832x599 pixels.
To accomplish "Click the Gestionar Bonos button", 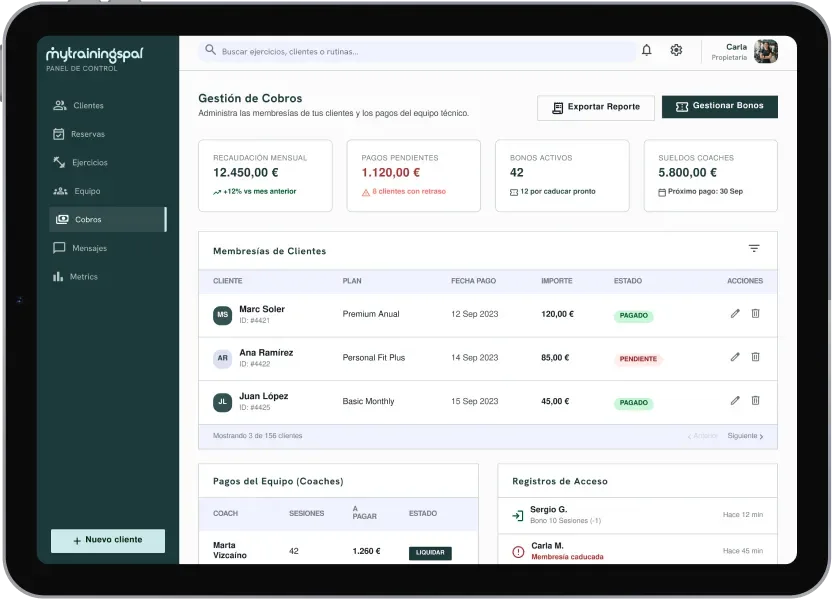I will click(x=720, y=107).
